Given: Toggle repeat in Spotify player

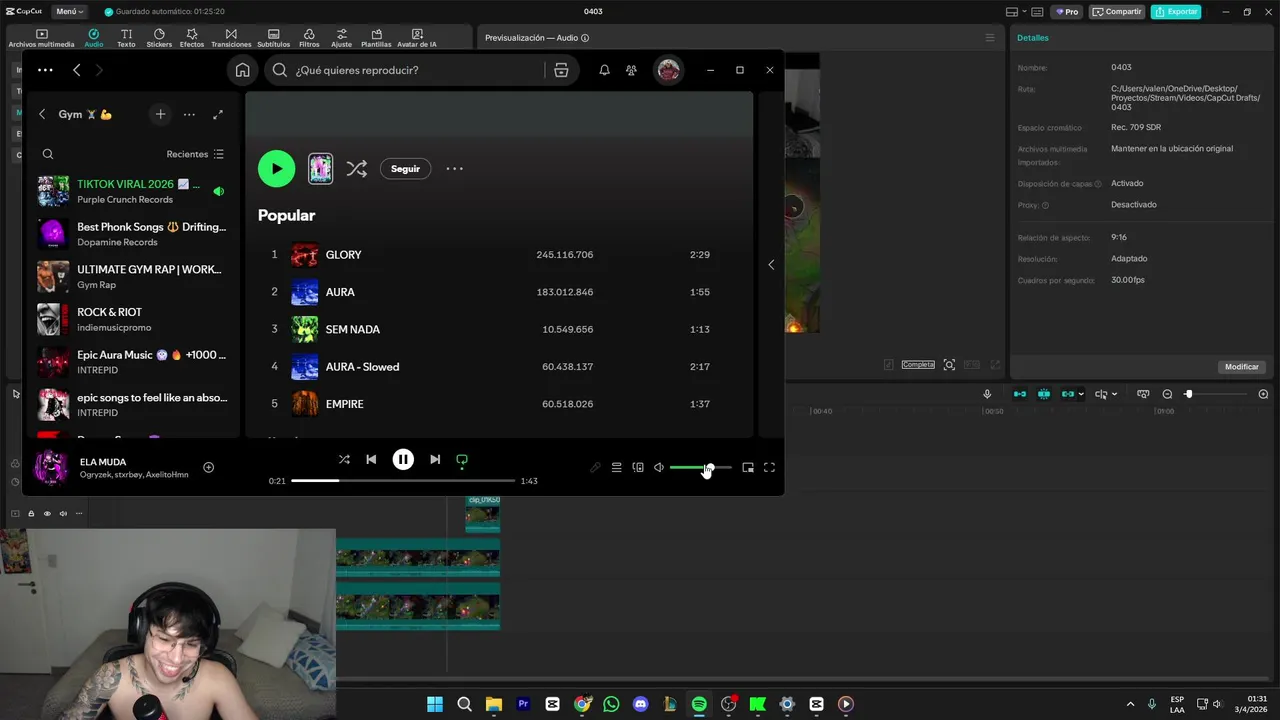Looking at the screenshot, I should (x=462, y=460).
